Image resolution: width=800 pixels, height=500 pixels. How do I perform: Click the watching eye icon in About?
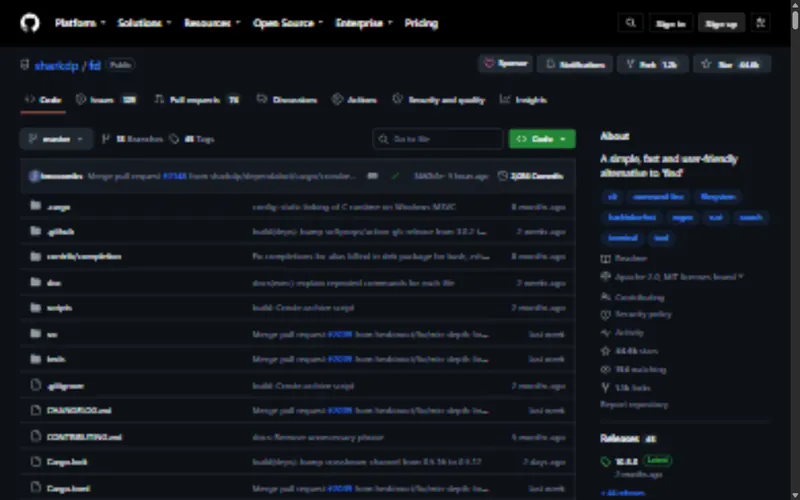pos(606,369)
